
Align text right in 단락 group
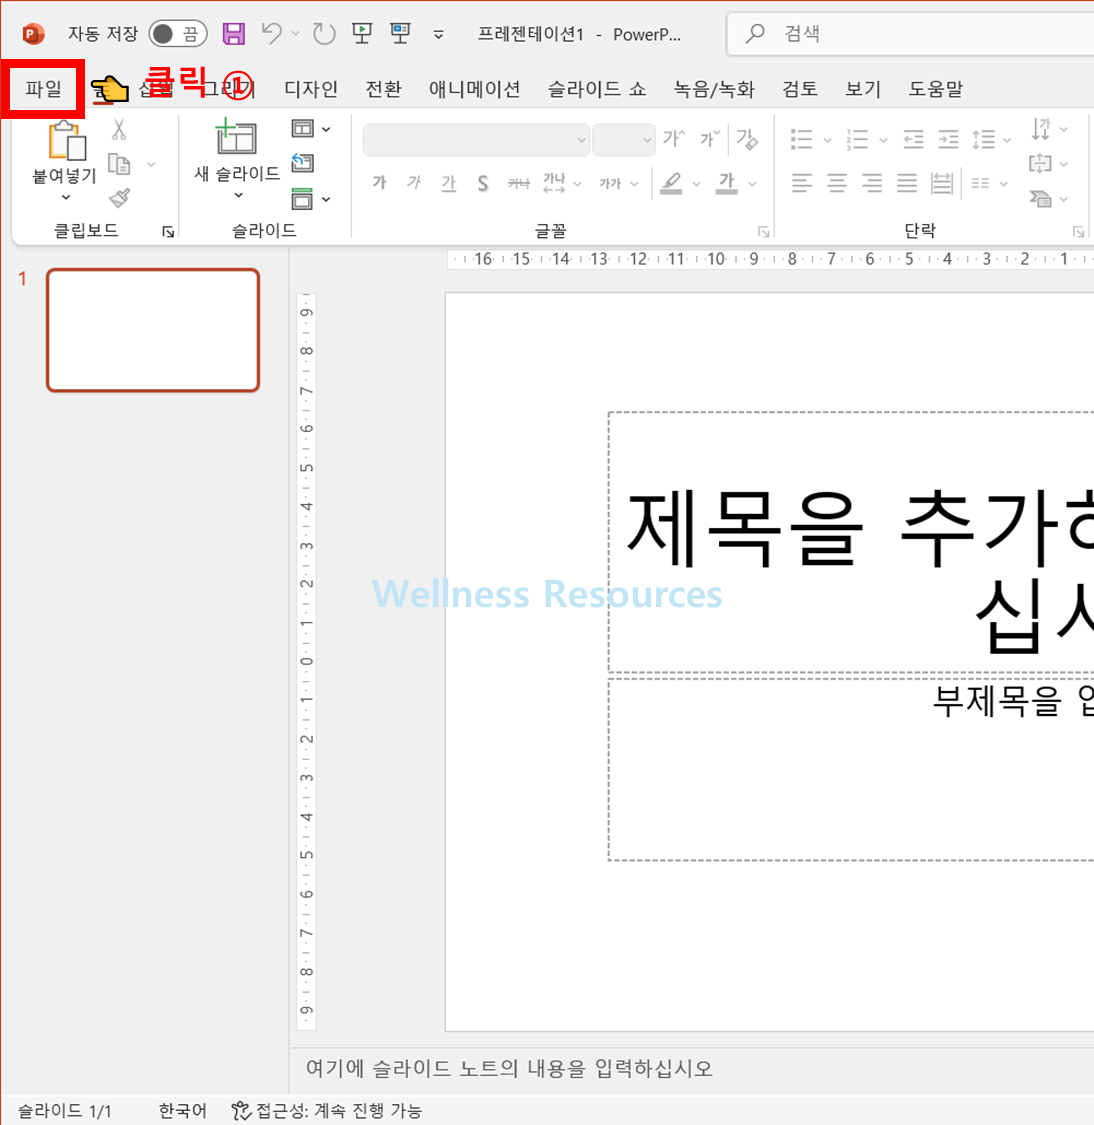click(x=872, y=184)
